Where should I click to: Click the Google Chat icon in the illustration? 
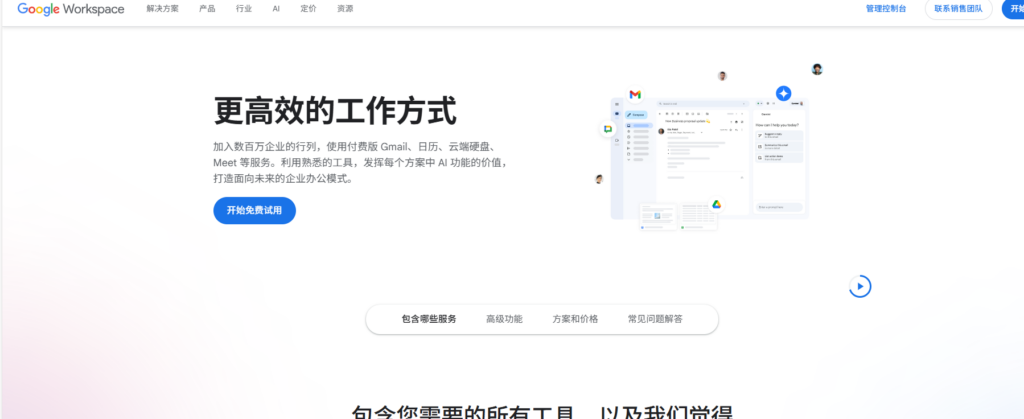click(607, 129)
